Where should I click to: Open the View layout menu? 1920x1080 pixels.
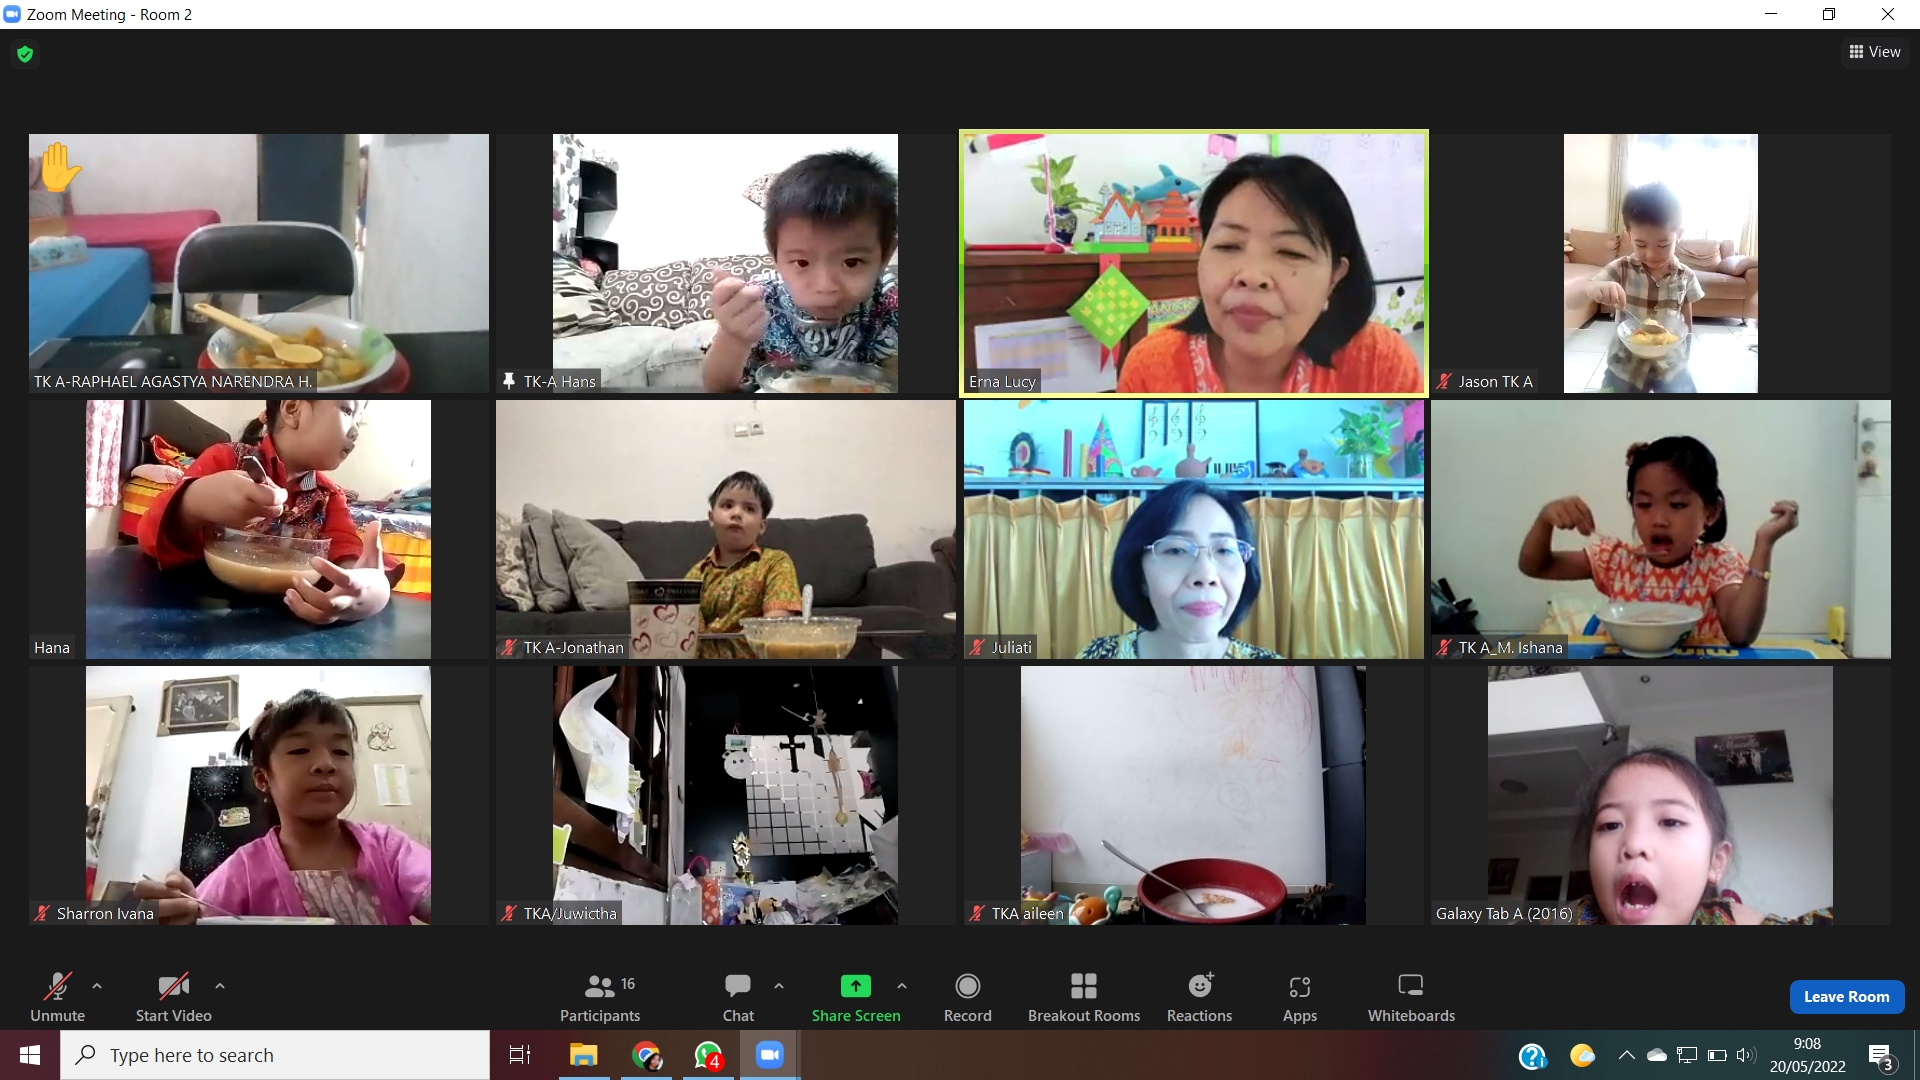tap(1875, 52)
